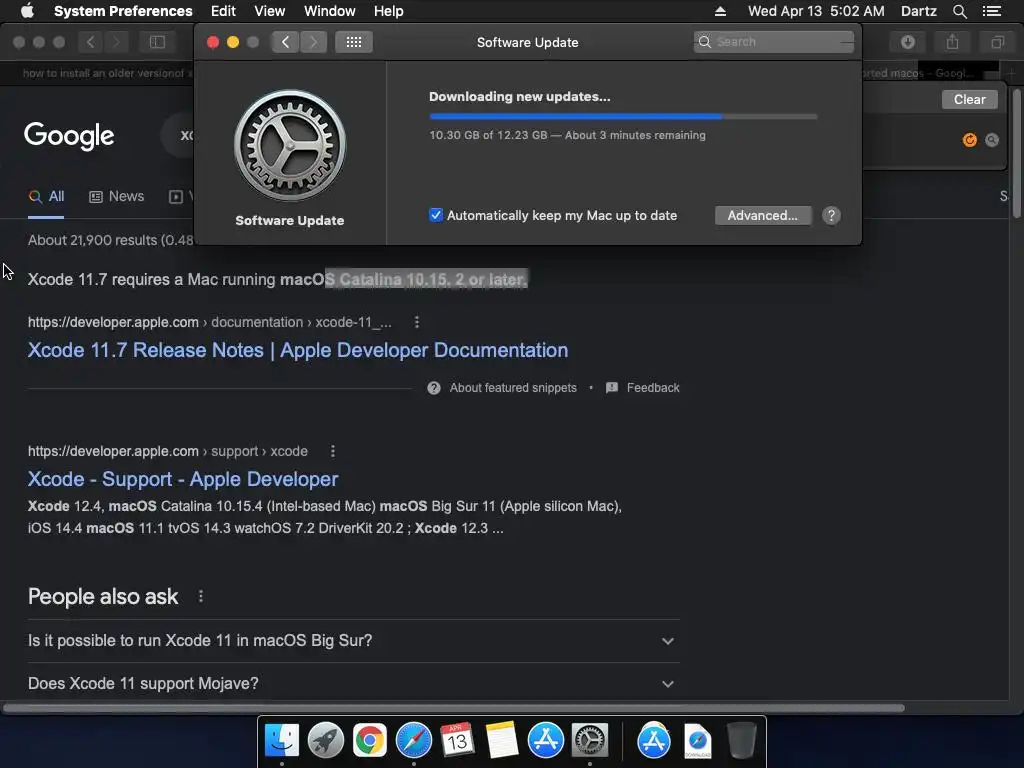
Task: Click the Google logo
Action: point(69,136)
